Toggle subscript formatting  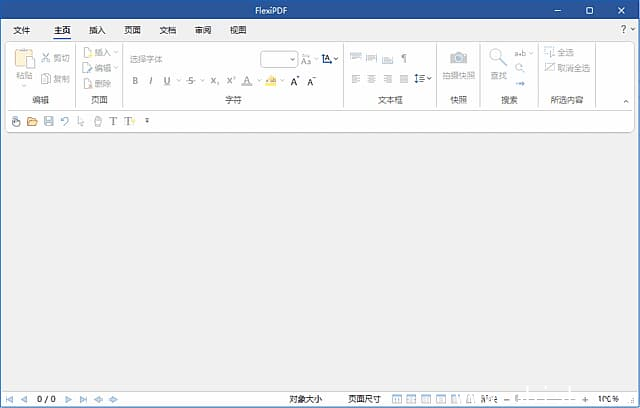pyautogui.click(x=215, y=81)
